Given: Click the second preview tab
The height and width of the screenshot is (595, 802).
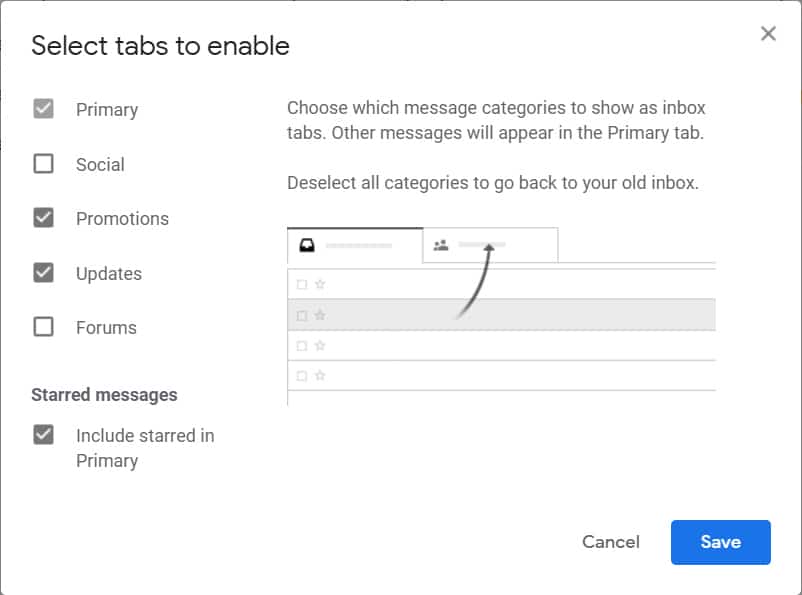Looking at the screenshot, I should [x=490, y=246].
